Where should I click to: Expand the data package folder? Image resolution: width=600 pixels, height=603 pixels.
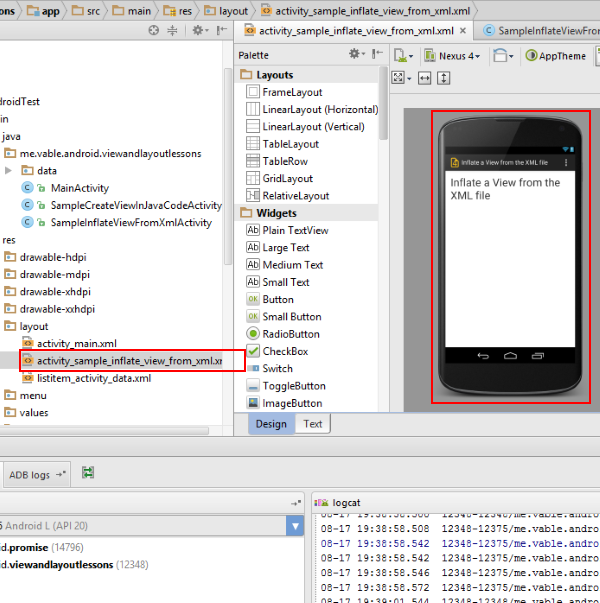click(x=8, y=170)
